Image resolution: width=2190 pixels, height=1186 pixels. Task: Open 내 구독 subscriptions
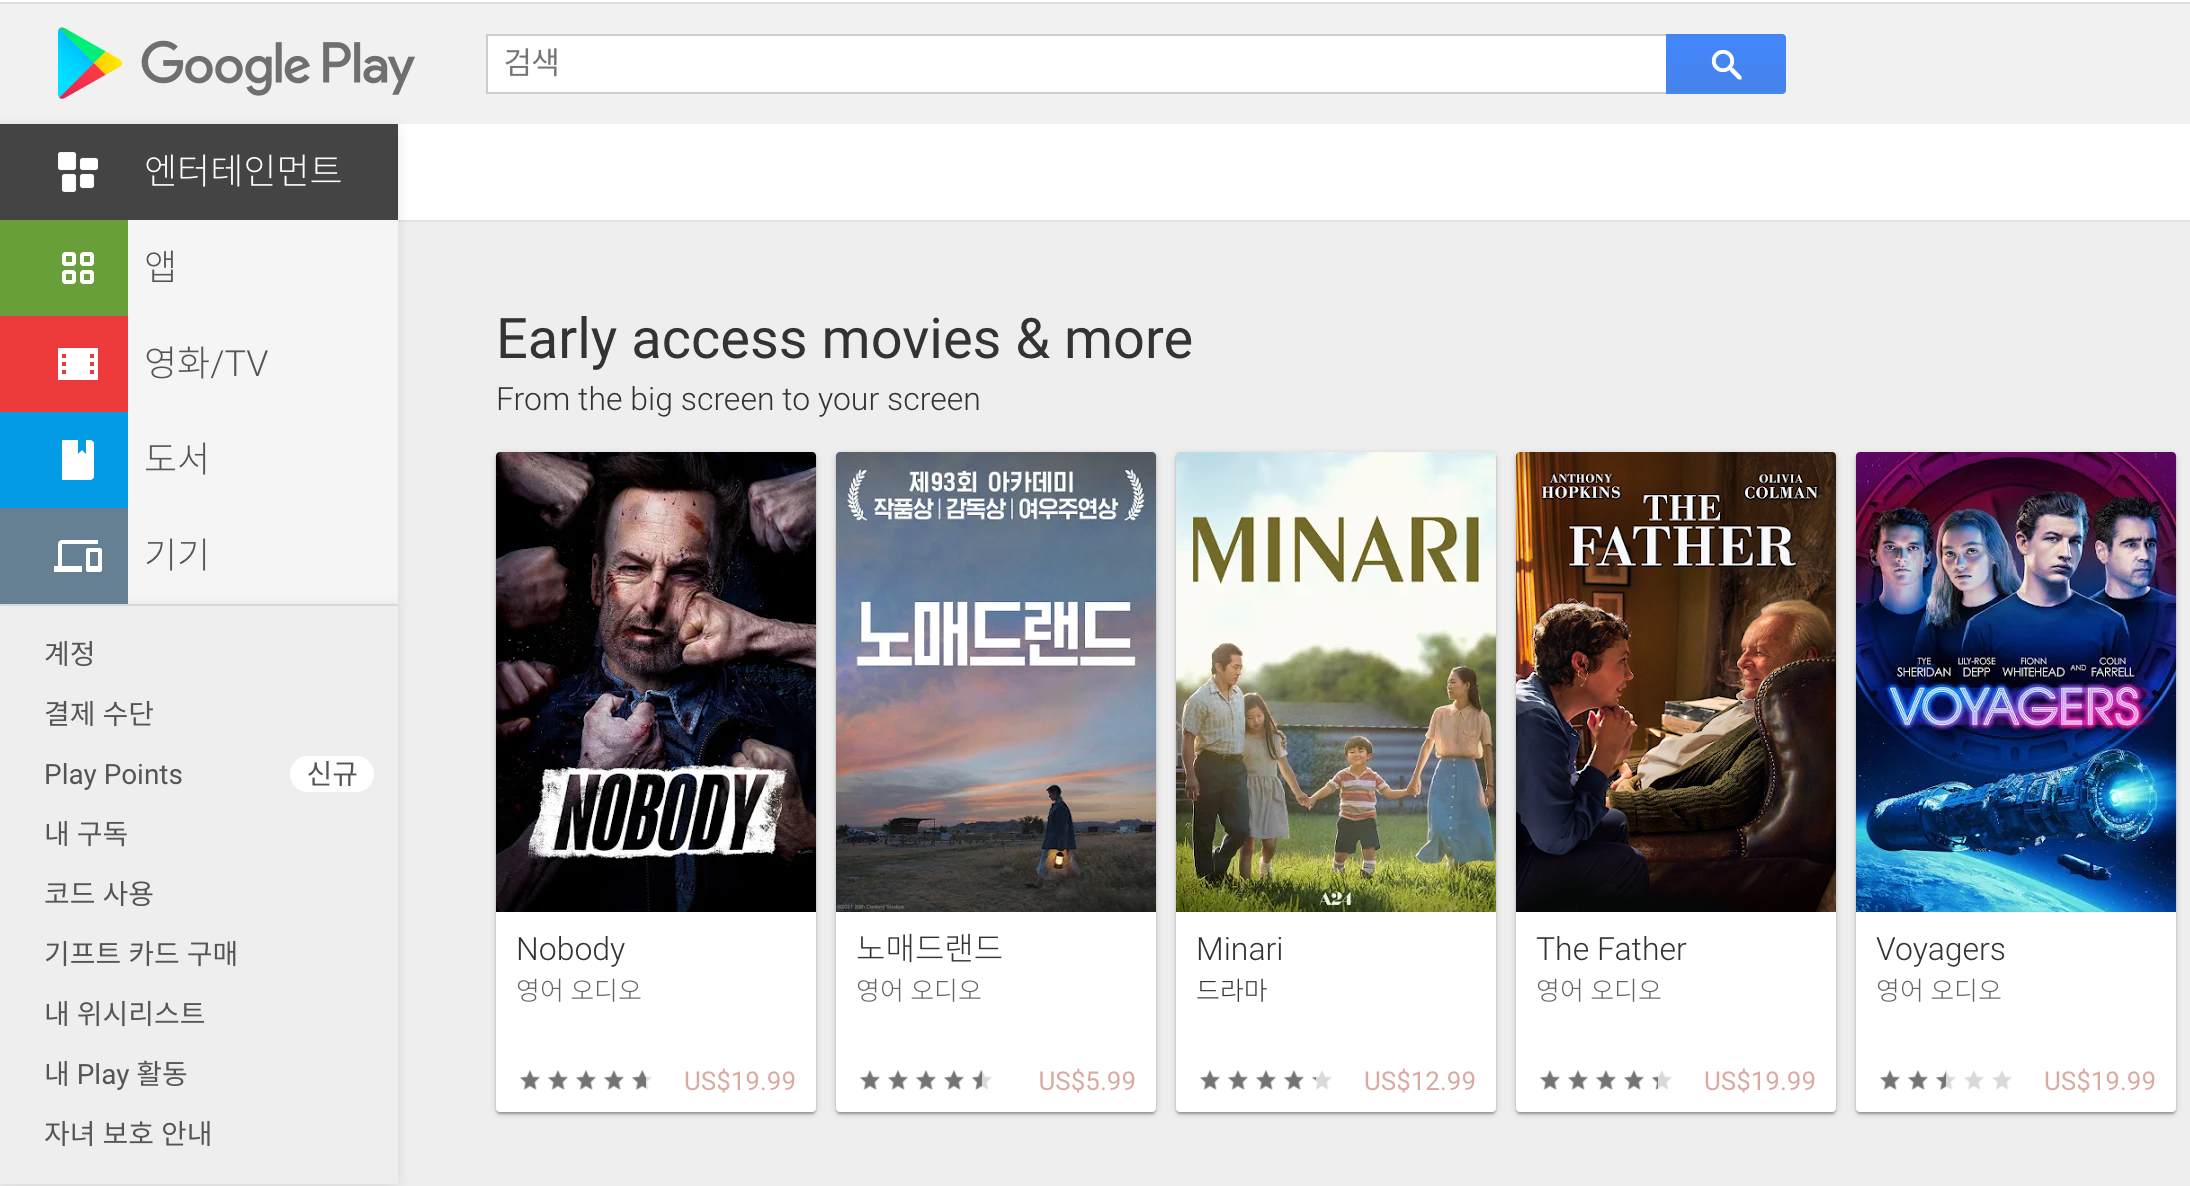tap(86, 834)
